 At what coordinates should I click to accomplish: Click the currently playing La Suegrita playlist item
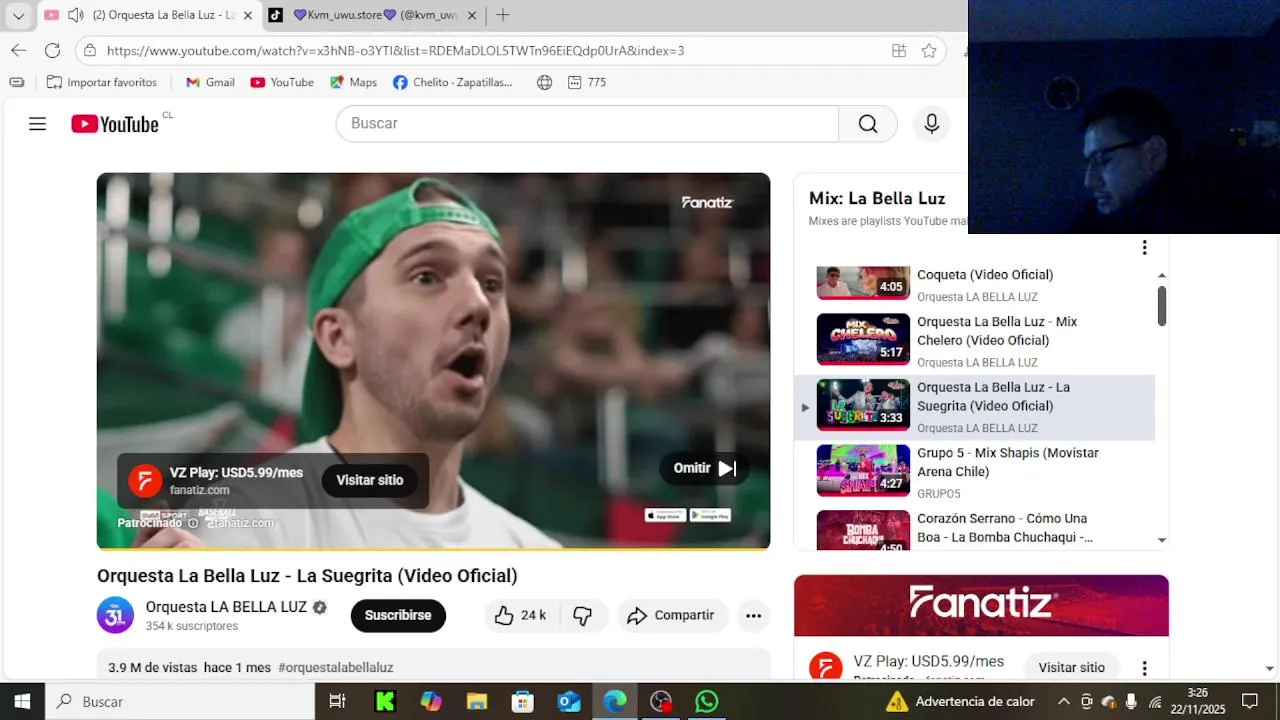pyautogui.click(x=975, y=408)
